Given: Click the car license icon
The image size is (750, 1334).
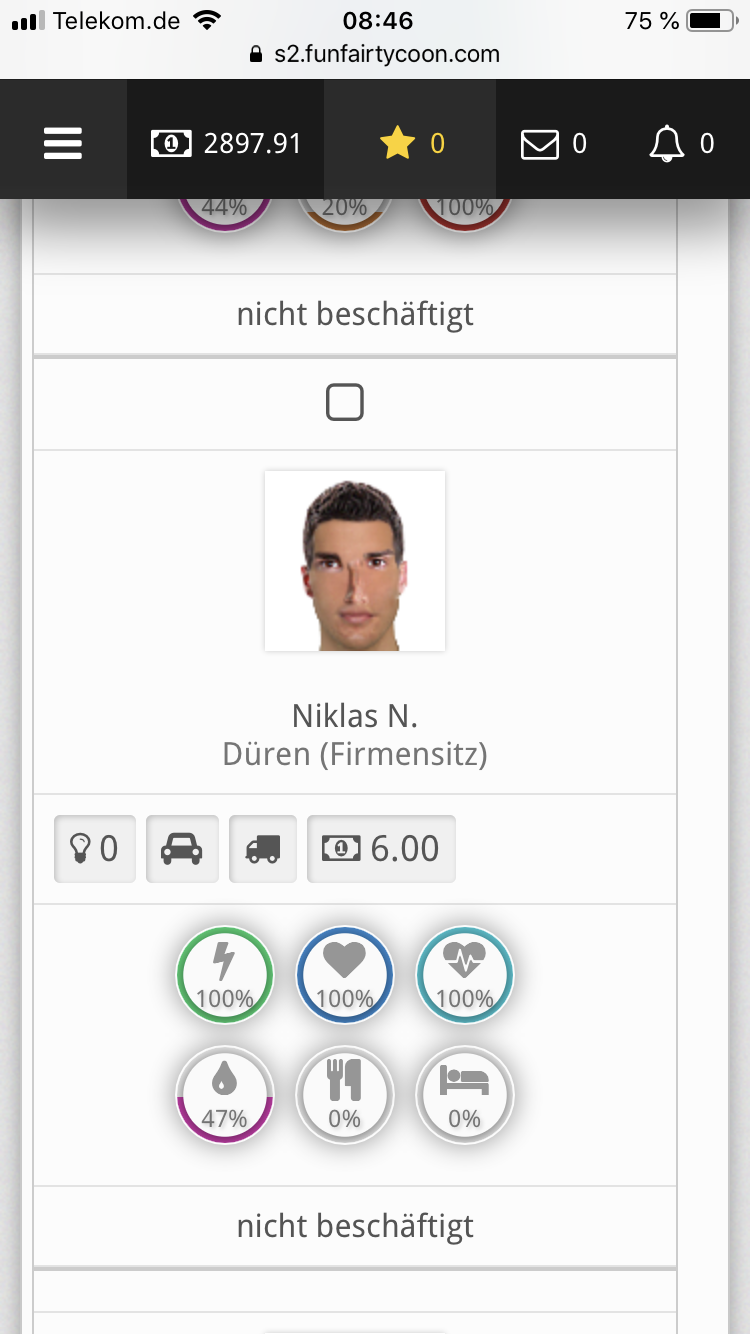Looking at the screenshot, I should [182, 849].
